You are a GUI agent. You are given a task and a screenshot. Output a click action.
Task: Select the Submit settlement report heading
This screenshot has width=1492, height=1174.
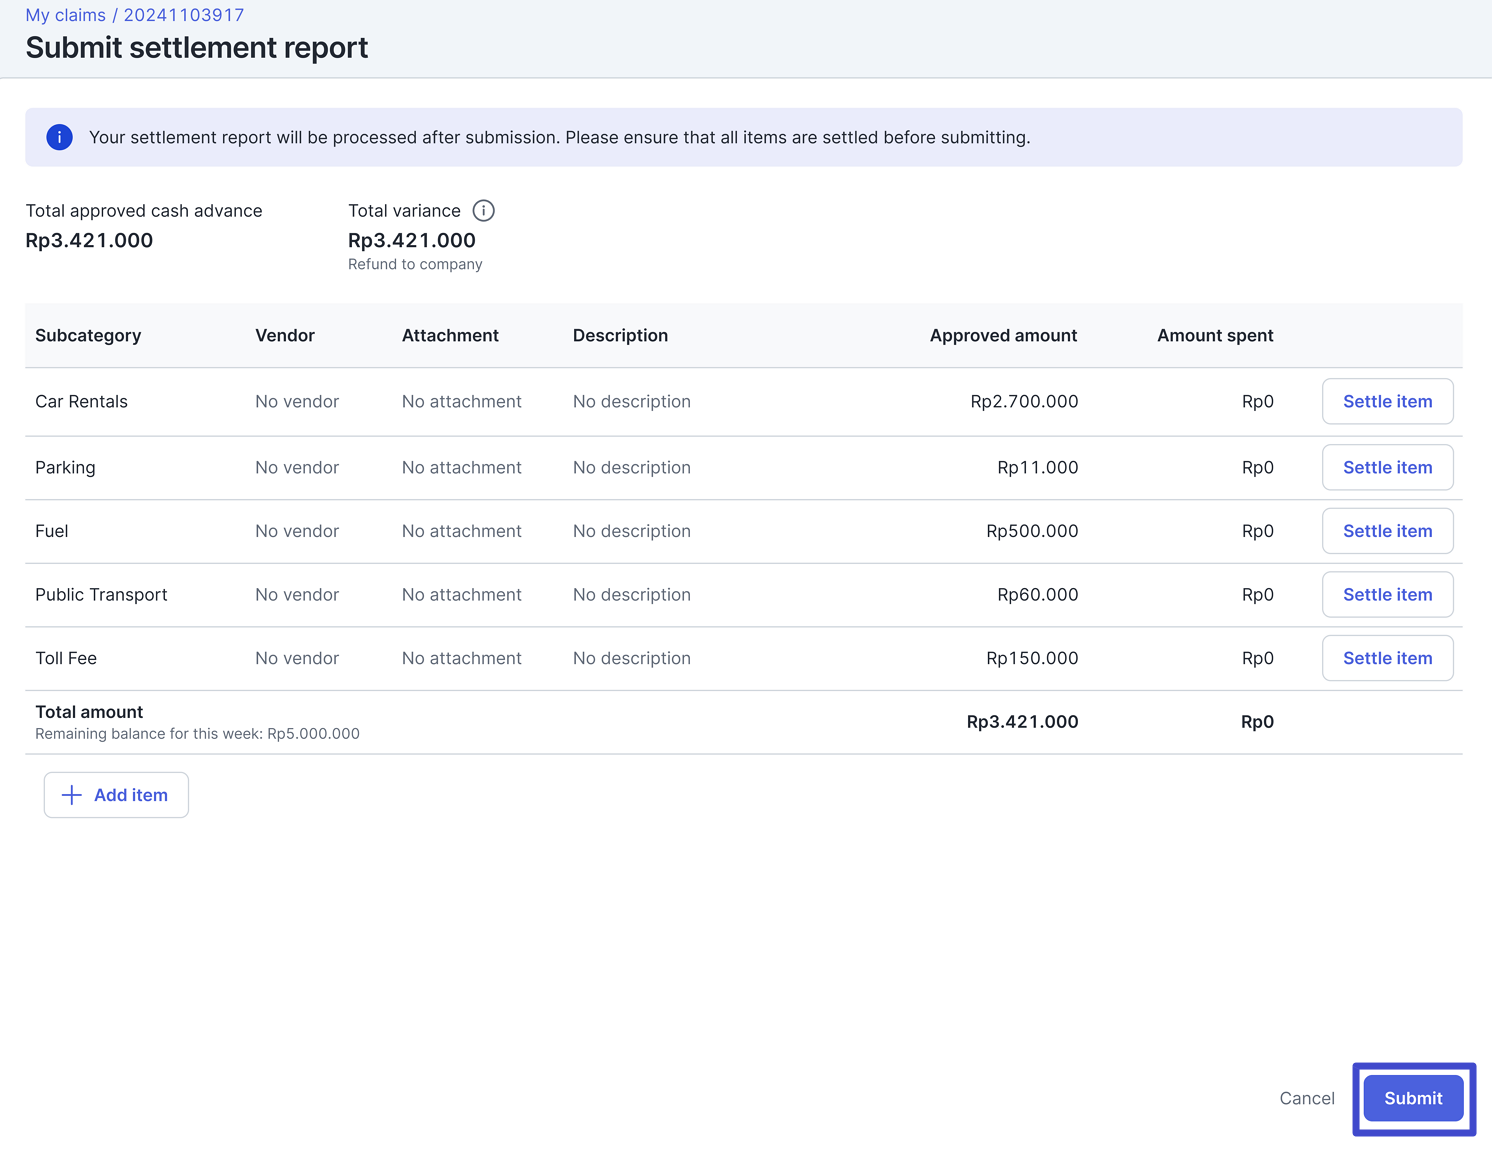[197, 48]
